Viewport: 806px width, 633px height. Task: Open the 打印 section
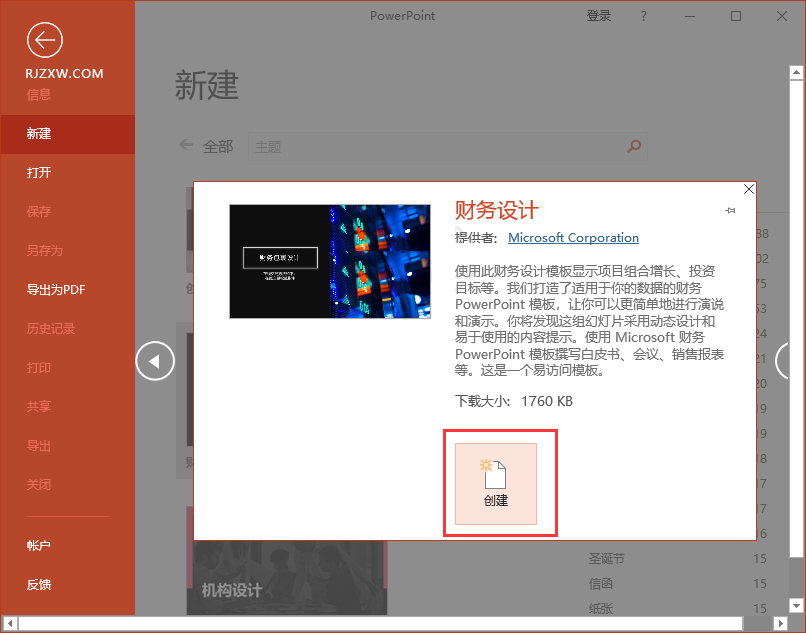tap(40, 367)
